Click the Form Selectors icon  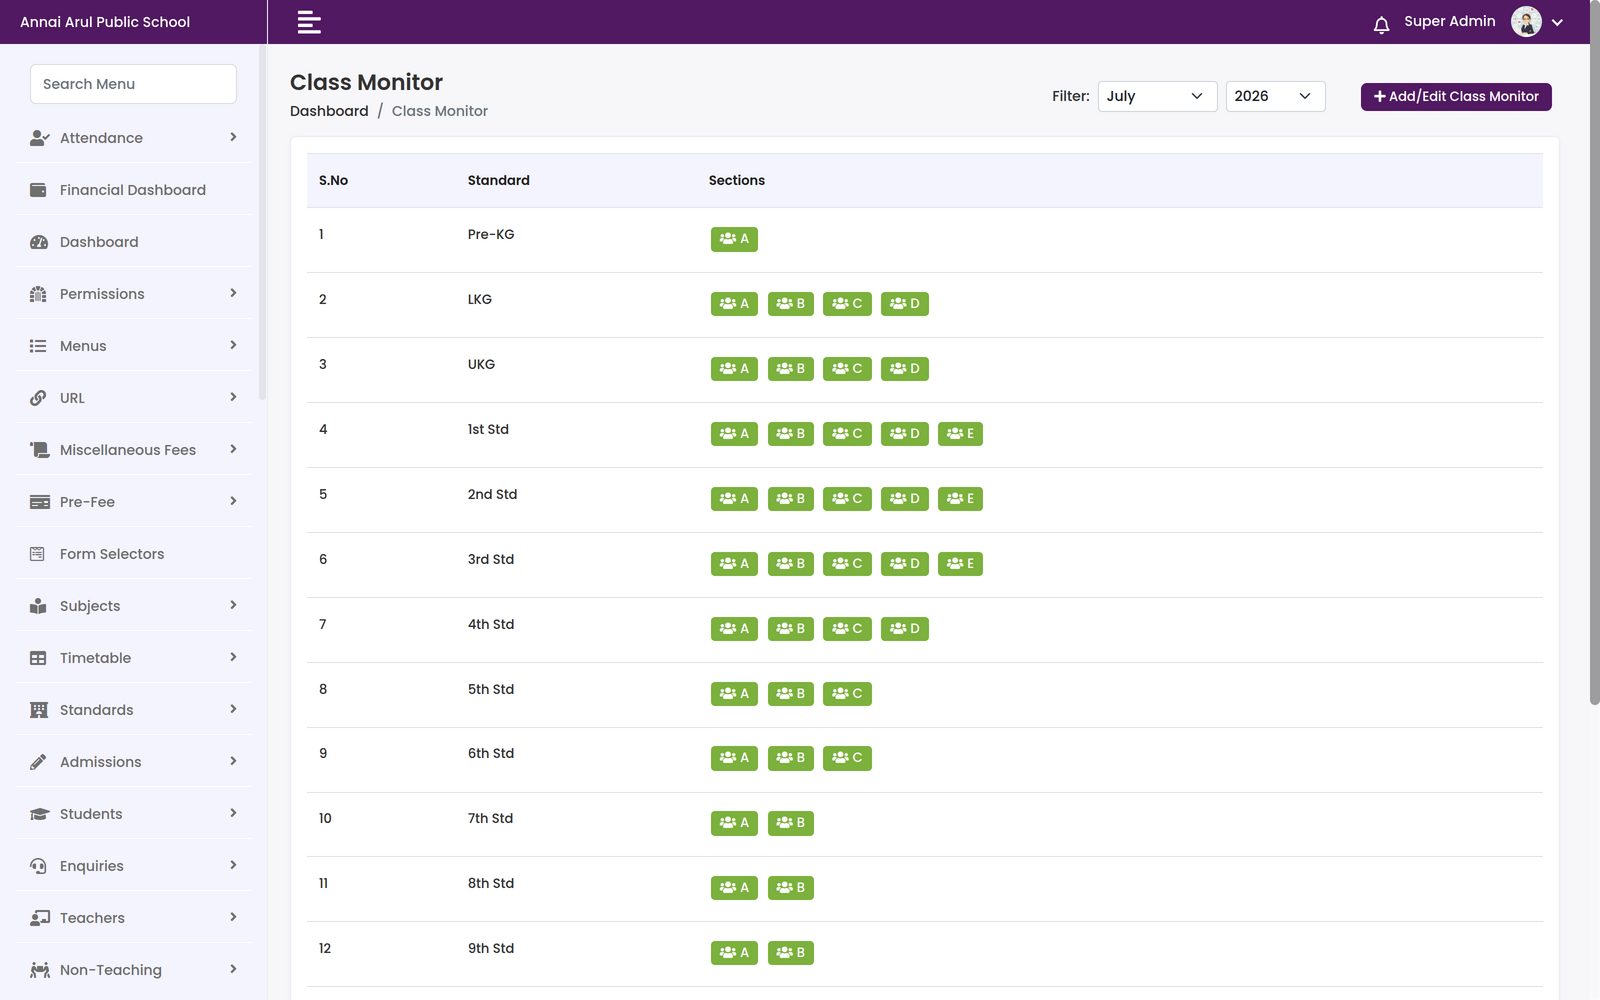pos(37,554)
